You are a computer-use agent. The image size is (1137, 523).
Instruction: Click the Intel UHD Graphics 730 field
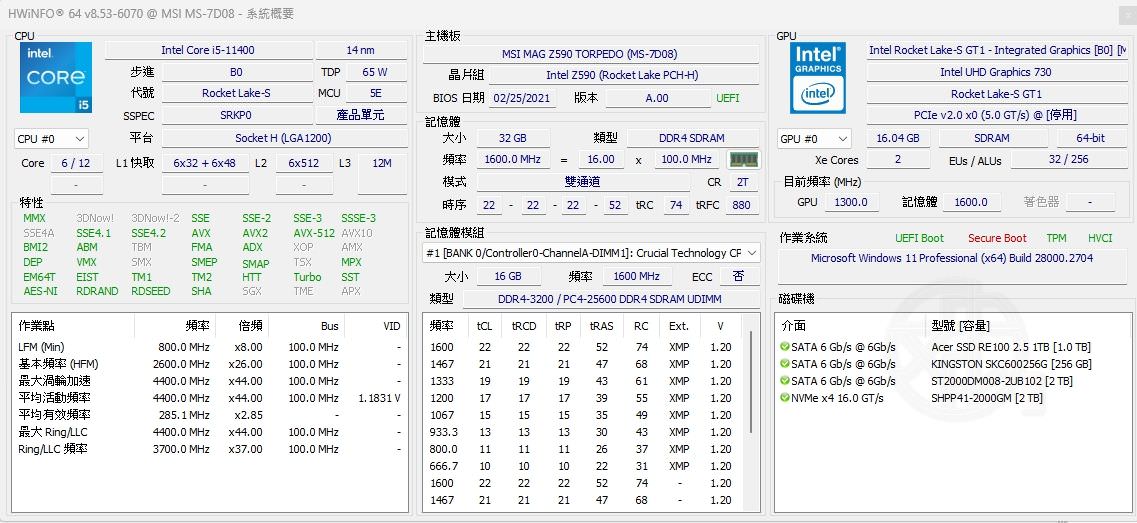click(x=995, y=72)
